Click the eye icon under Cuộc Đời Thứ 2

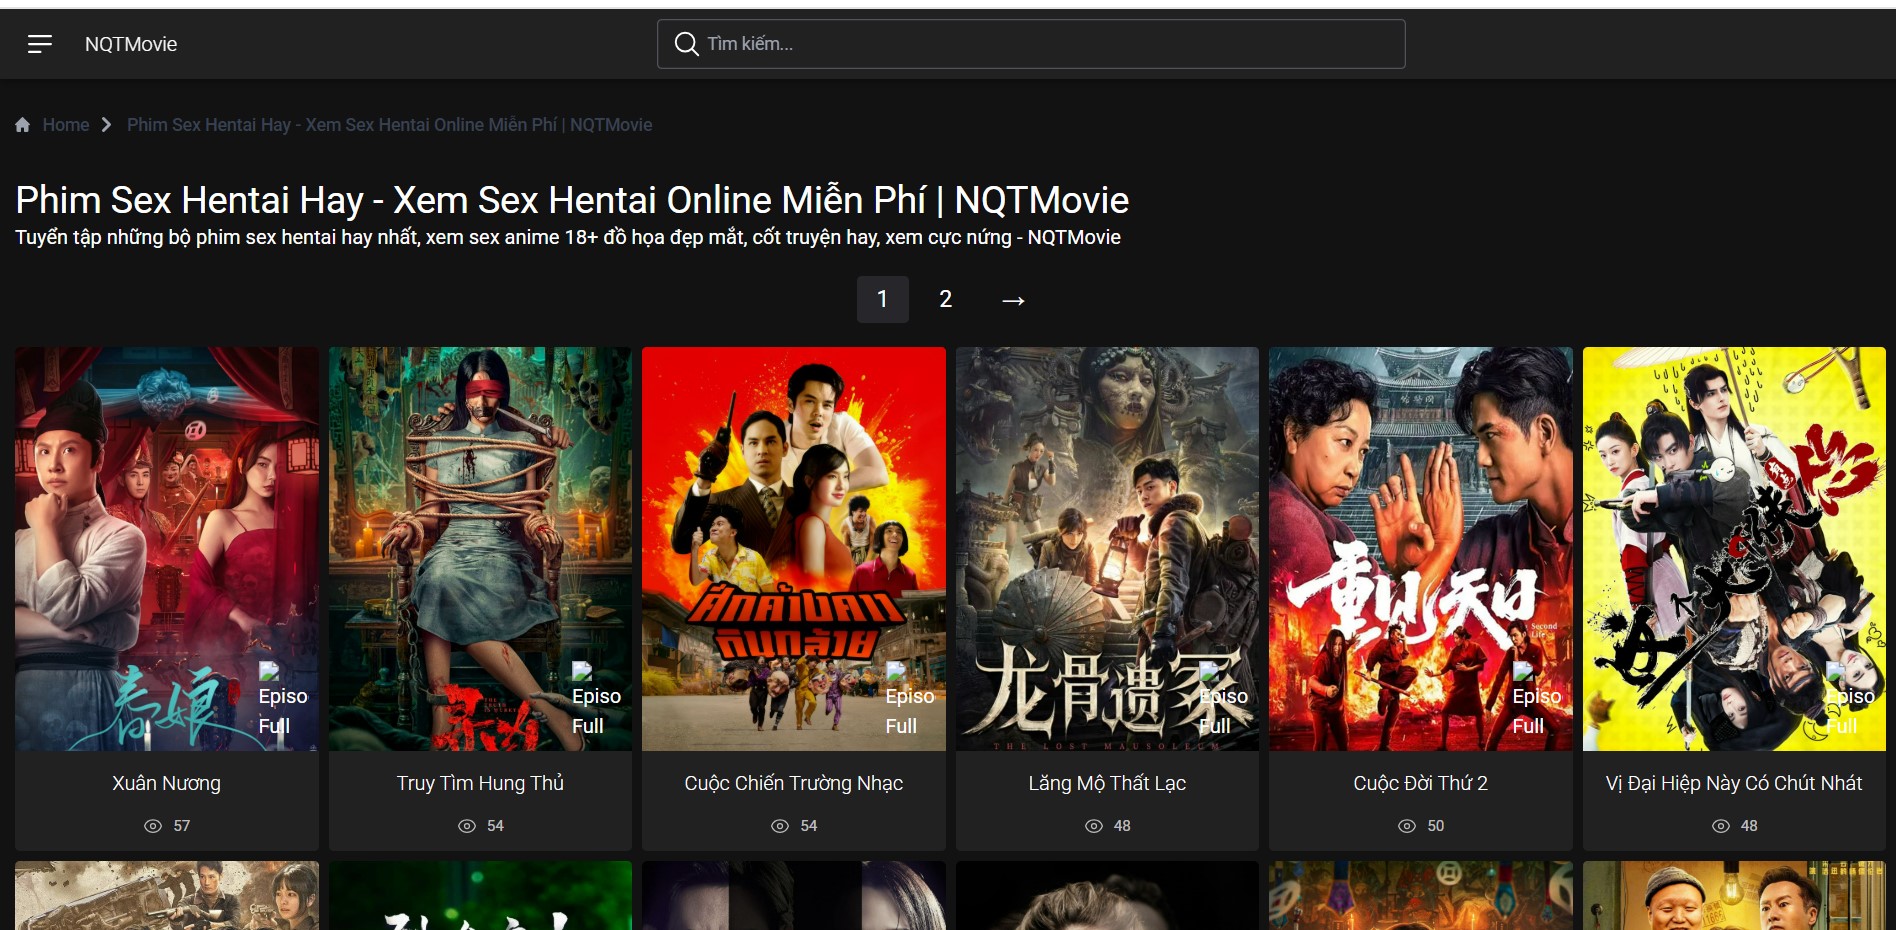point(1406,826)
